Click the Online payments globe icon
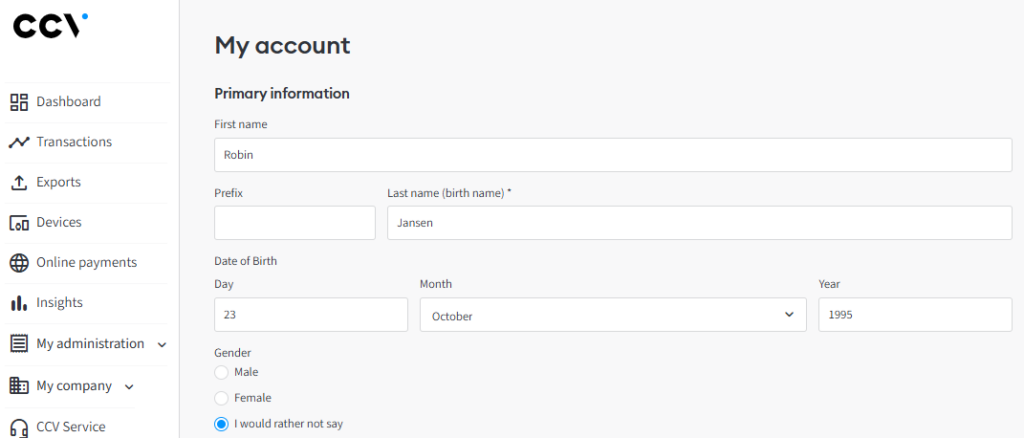The height and width of the screenshot is (438, 1024). 19,262
